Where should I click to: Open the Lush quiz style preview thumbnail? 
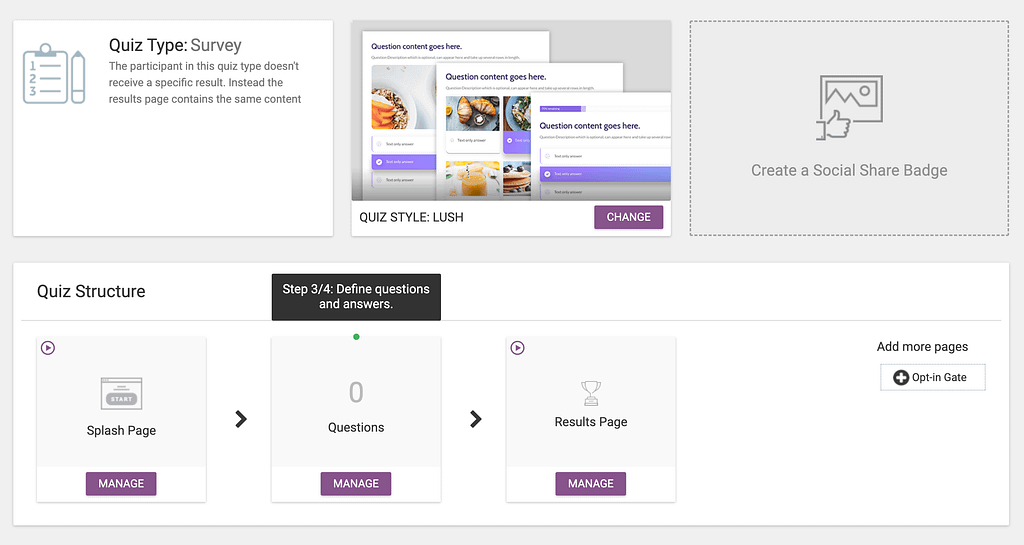click(510, 112)
